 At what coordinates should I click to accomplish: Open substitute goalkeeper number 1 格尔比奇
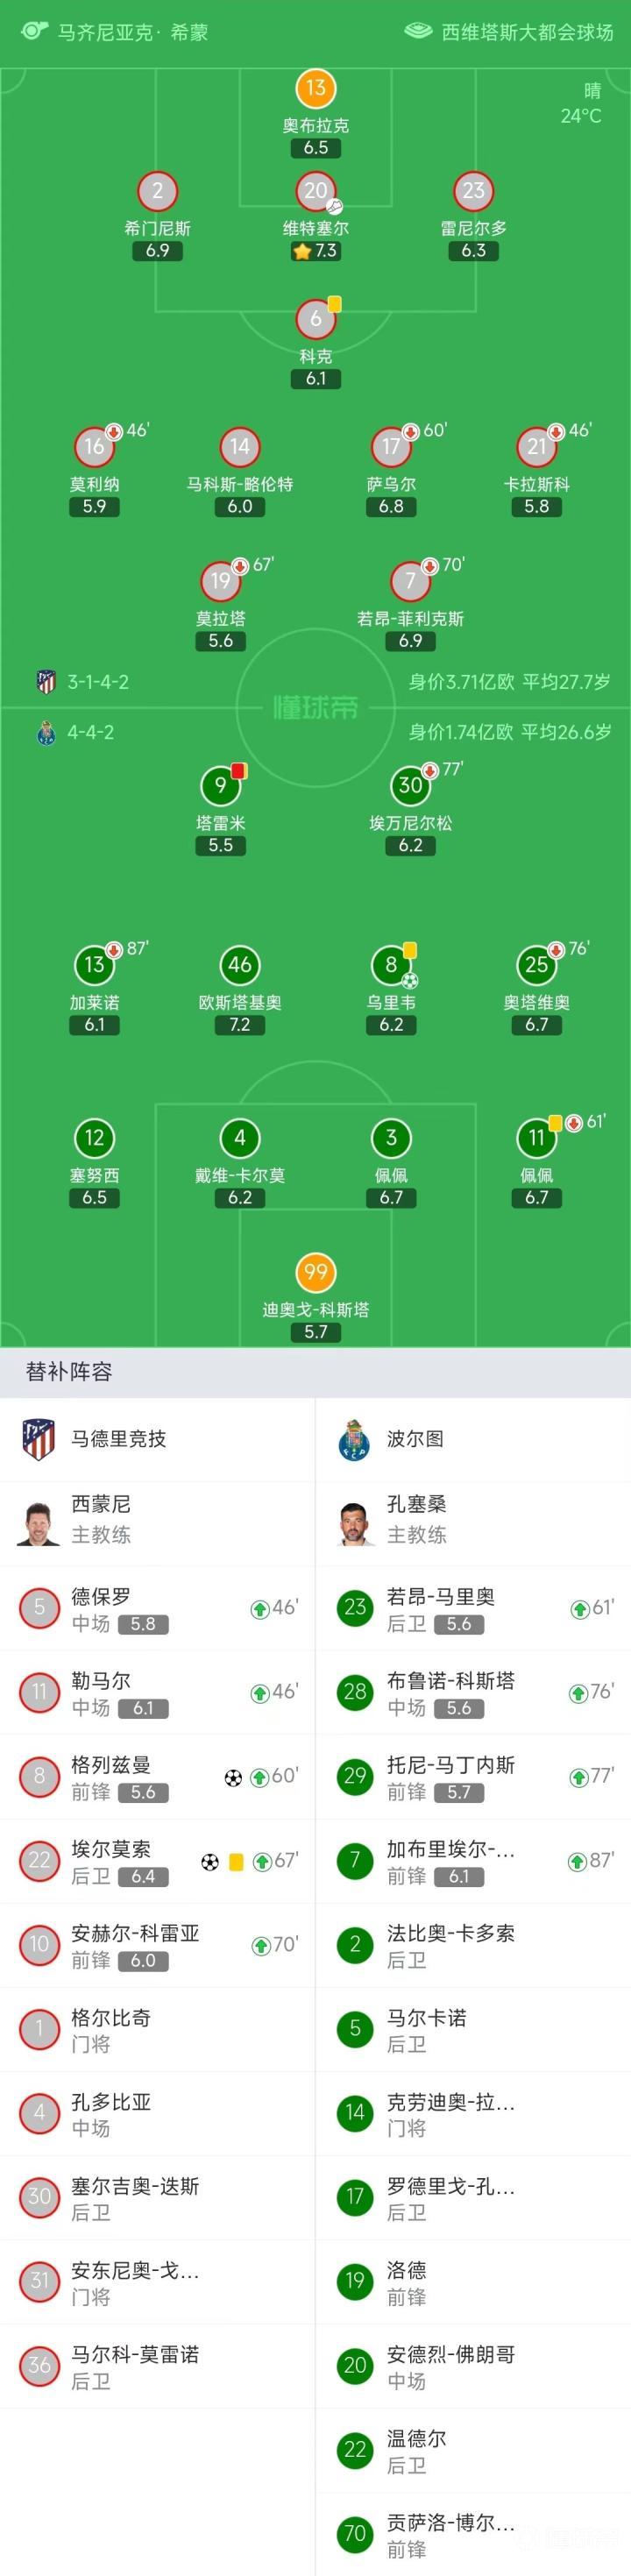[x=157, y=2029]
